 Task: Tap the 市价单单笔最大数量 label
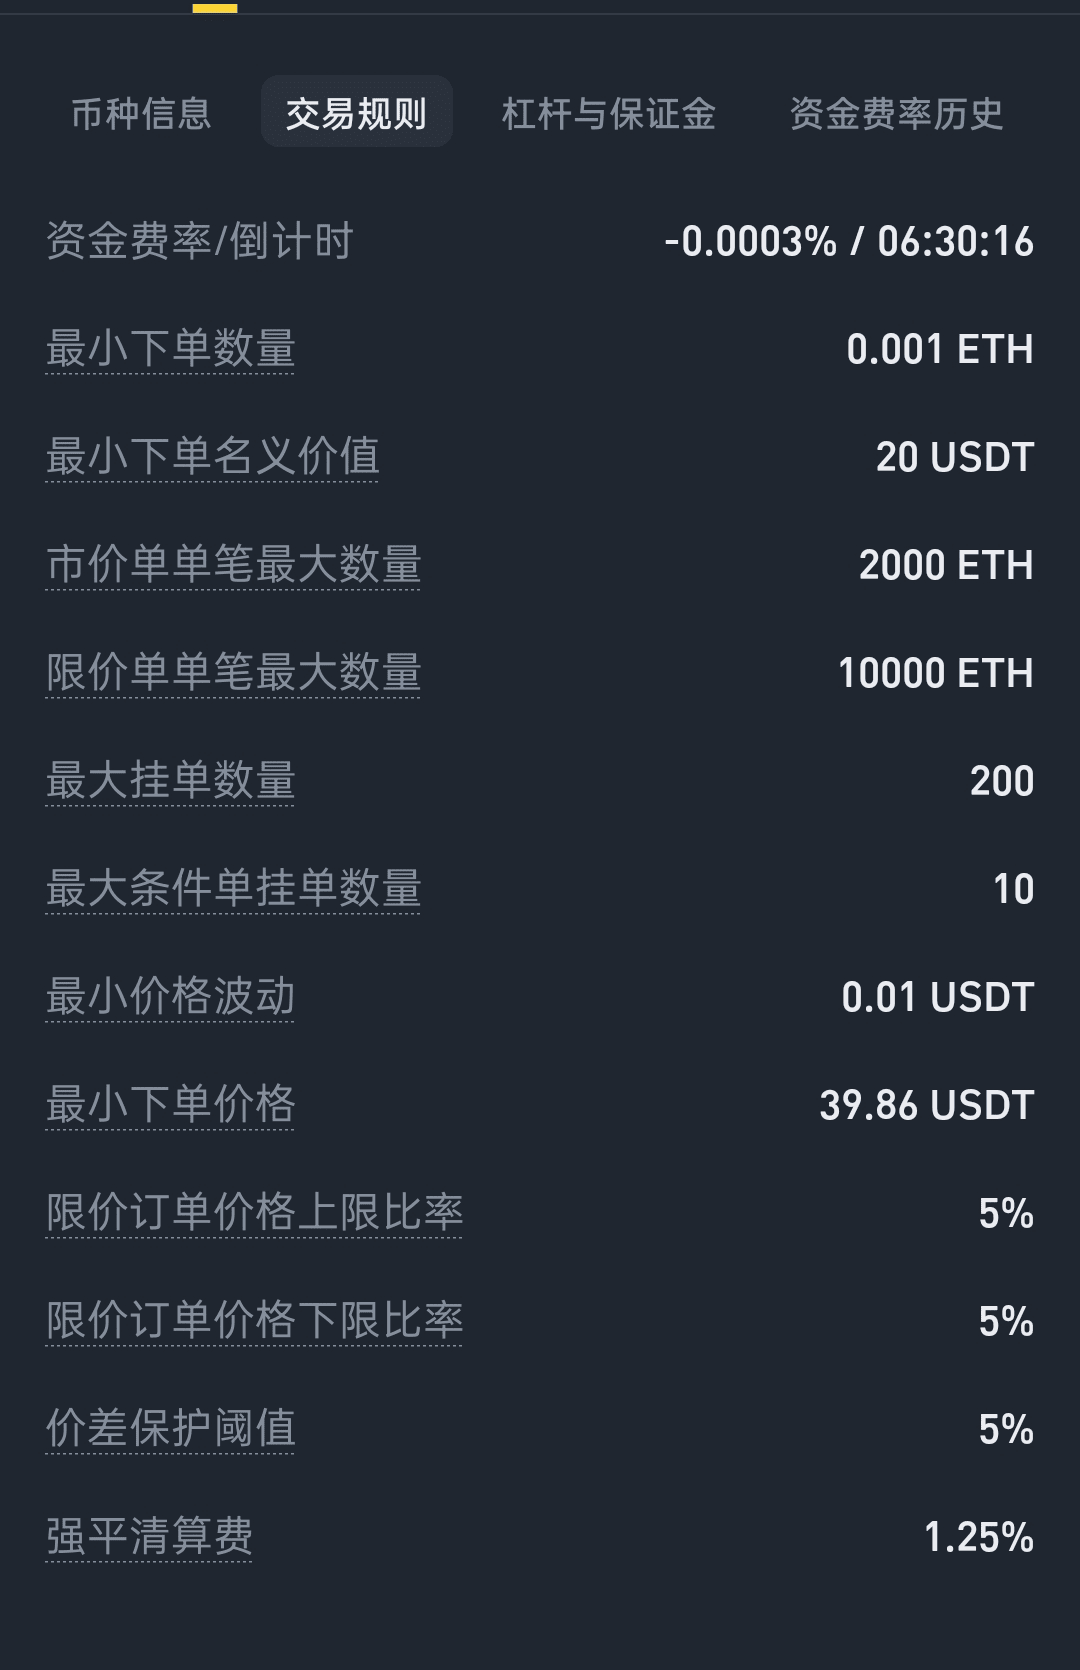pyautogui.click(x=233, y=565)
